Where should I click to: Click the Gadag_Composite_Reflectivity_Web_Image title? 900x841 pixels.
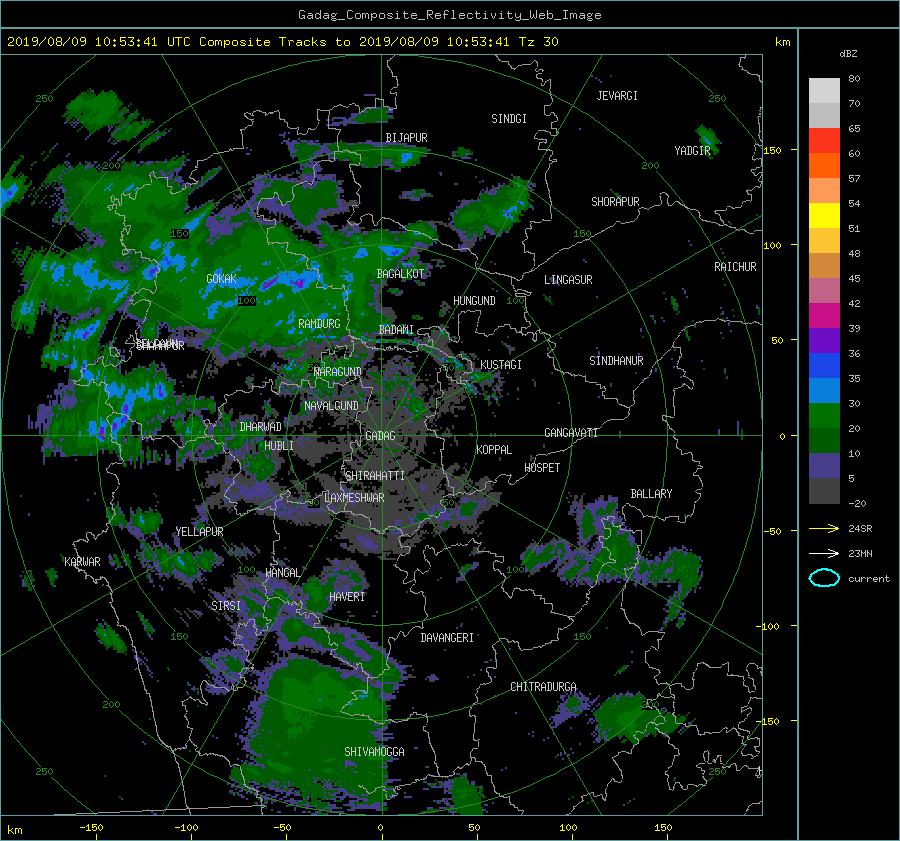tap(449, 15)
